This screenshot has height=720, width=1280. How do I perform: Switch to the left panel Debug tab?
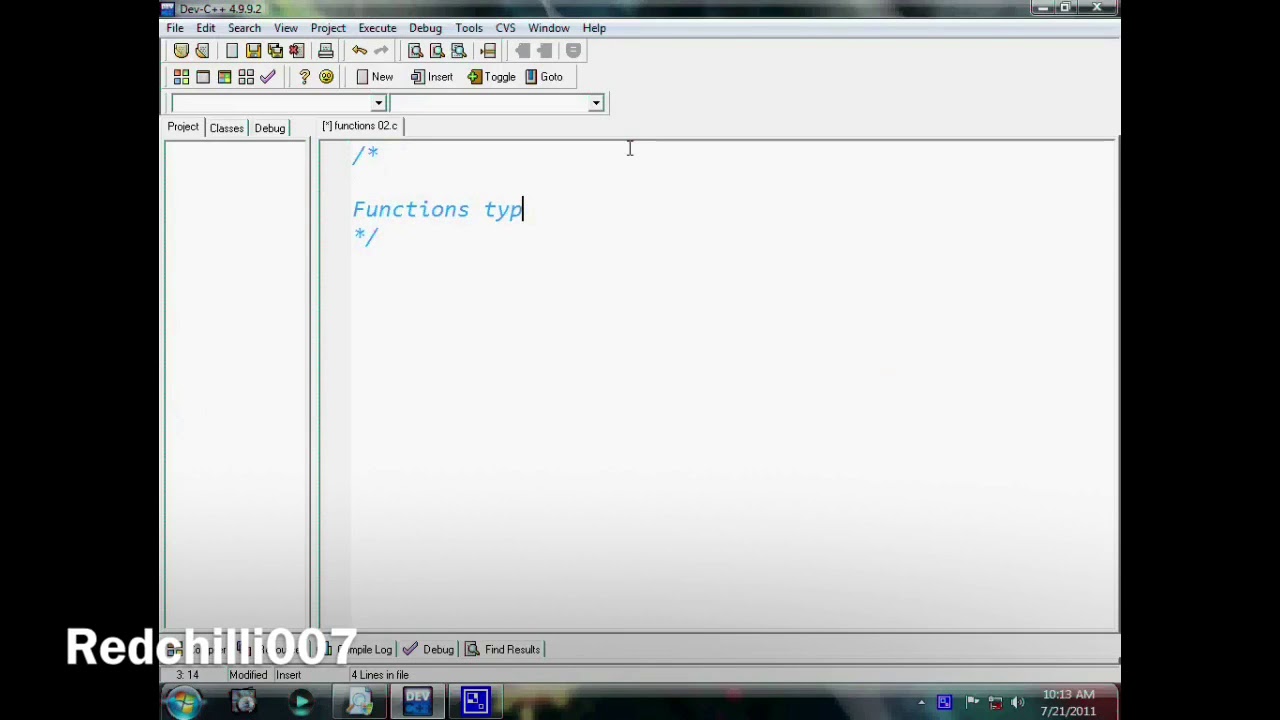click(x=269, y=128)
